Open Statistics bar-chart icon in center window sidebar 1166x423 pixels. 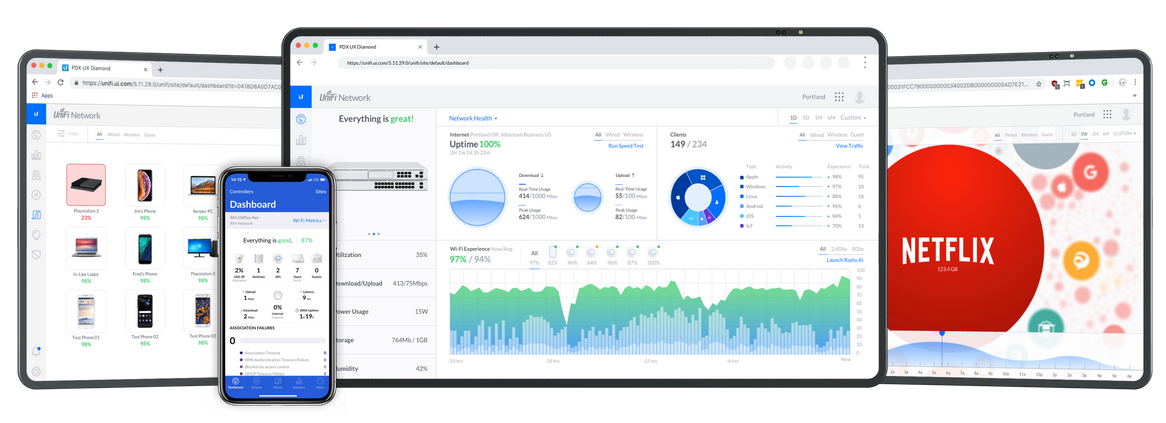tap(301, 140)
